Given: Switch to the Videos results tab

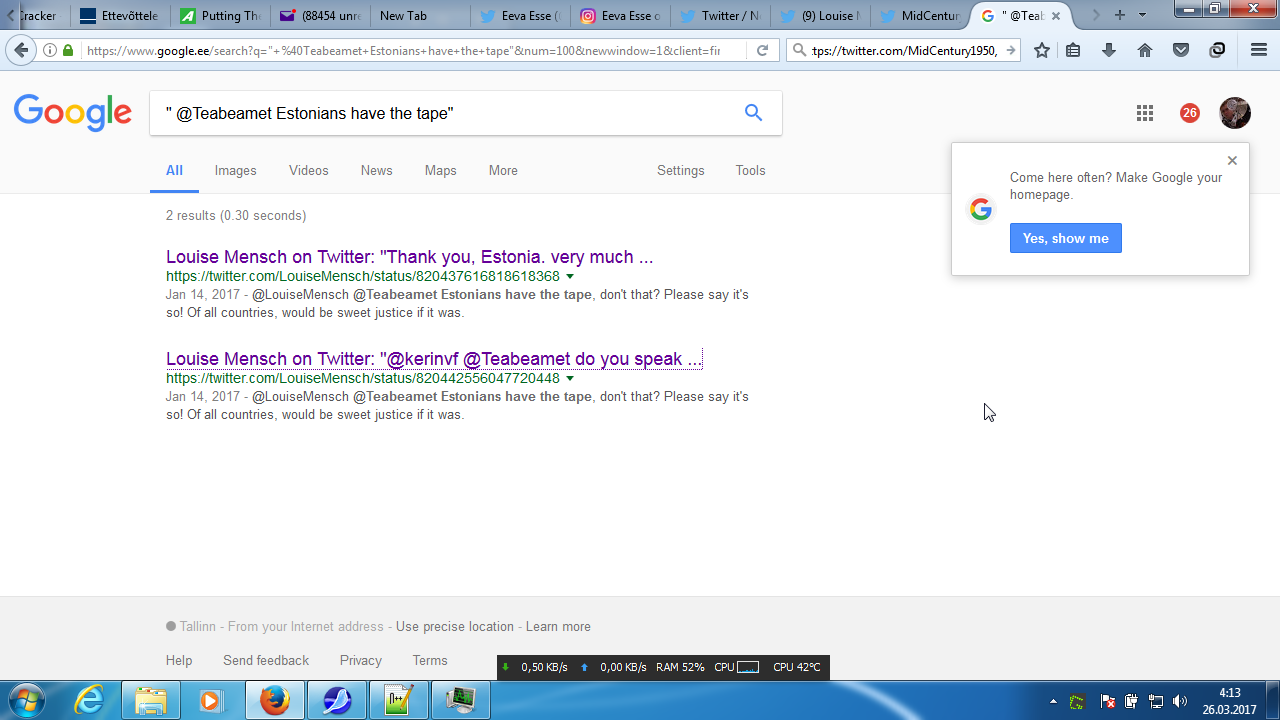Looking at the screenshot, I should (x=309, y=170).
